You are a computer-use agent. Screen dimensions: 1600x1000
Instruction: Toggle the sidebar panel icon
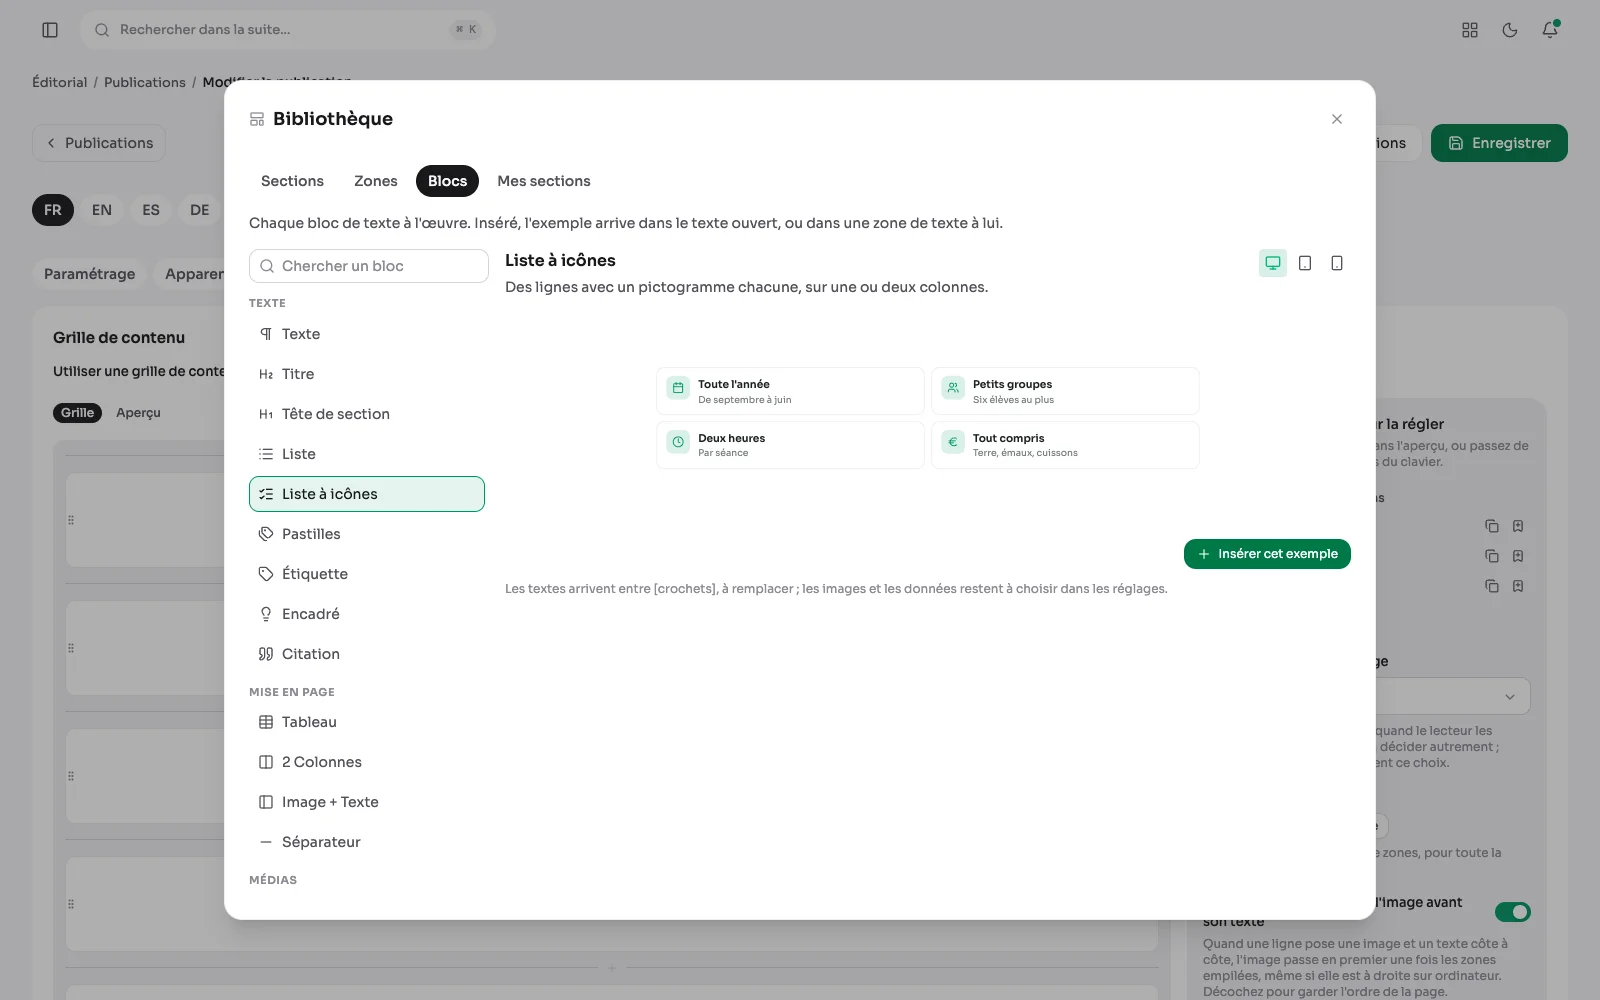click(50, 30)
